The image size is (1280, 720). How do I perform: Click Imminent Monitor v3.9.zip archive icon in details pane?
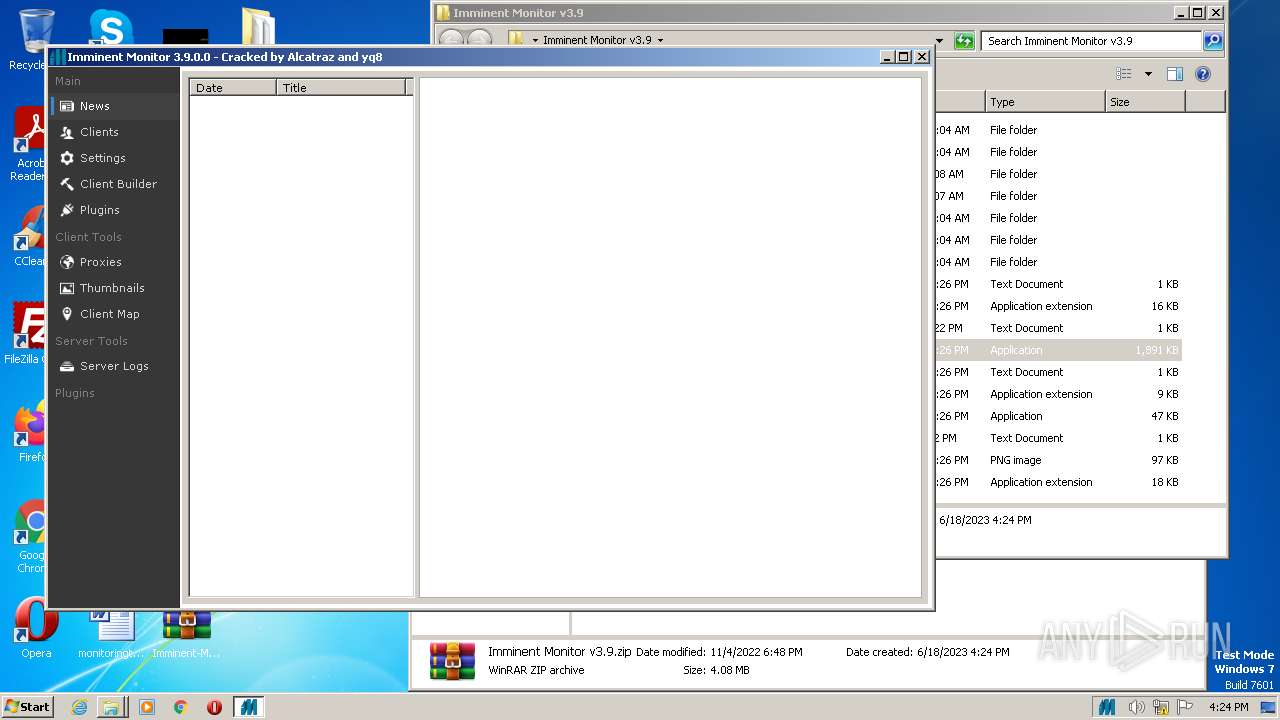452,661
